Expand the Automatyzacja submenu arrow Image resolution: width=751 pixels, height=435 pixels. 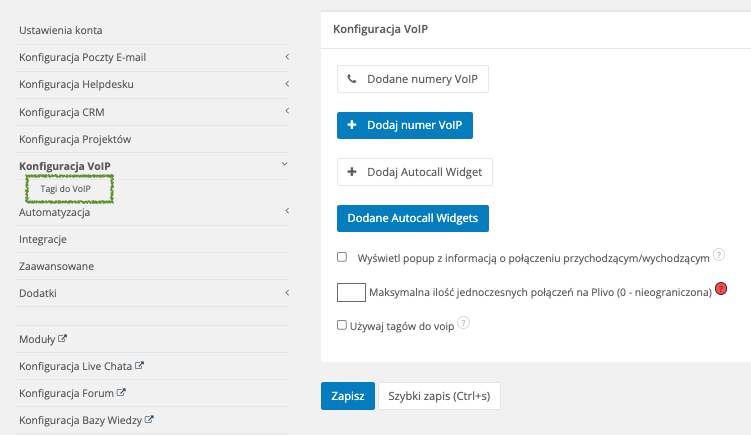coord(286,211)
